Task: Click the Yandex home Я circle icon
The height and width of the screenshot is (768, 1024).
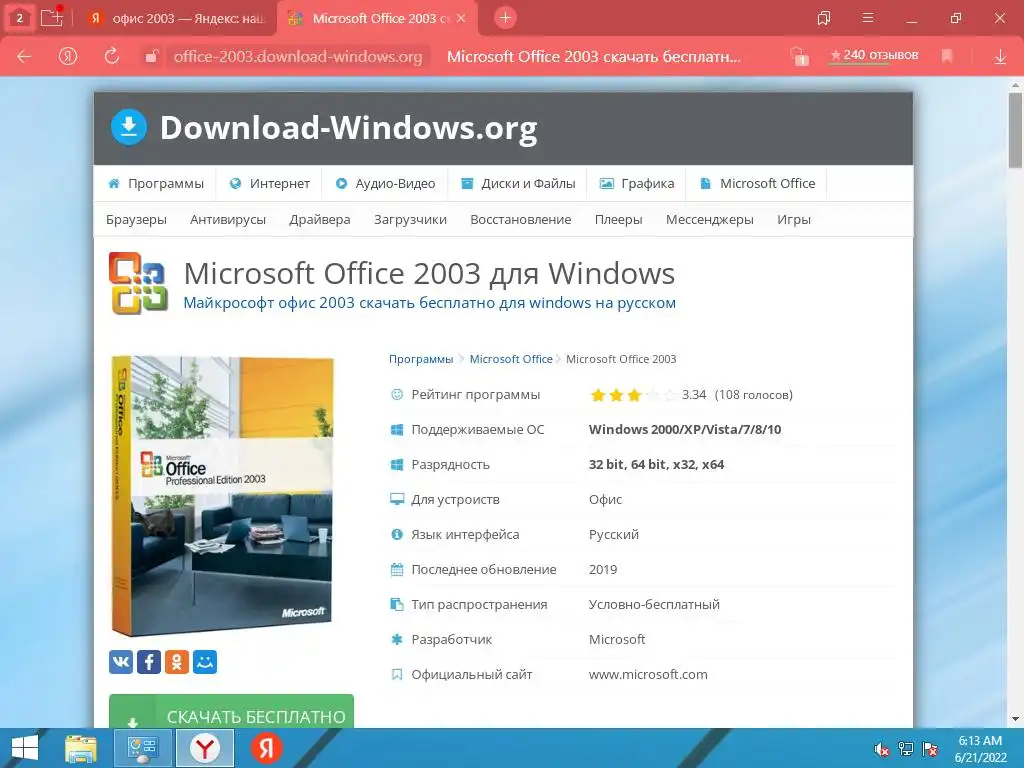Action: click(x=67, y=56)
